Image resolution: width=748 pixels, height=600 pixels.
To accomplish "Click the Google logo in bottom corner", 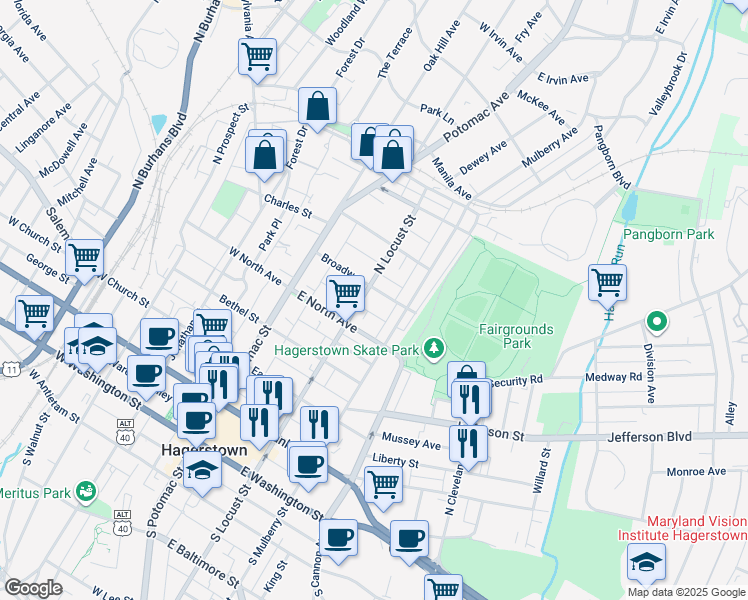I will point(33,588).
